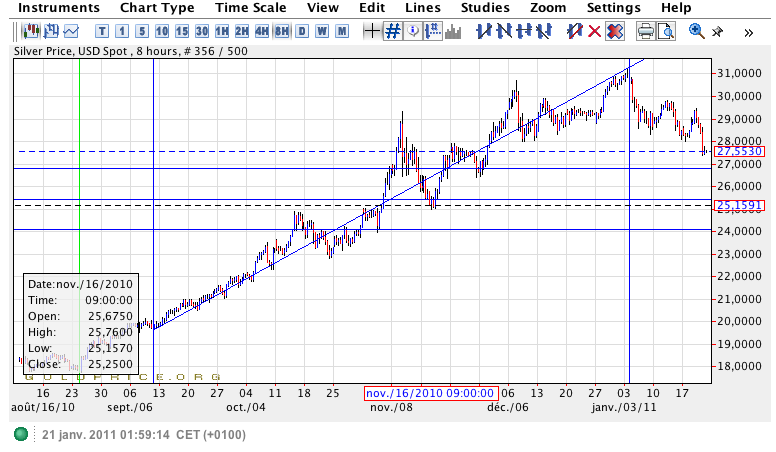776x452 pixels.
Task: Click the red X delete line icon
Action: tap(594, 31)
